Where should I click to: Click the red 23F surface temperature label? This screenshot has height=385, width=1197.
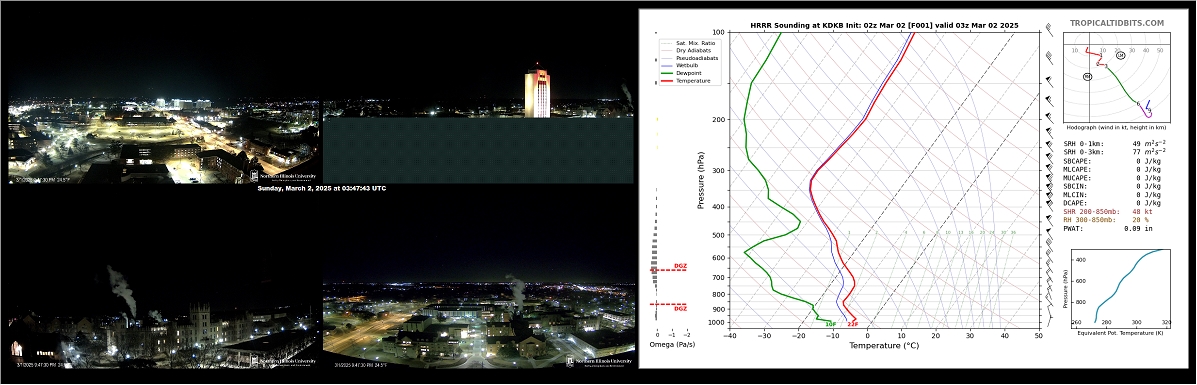(853, 325)
